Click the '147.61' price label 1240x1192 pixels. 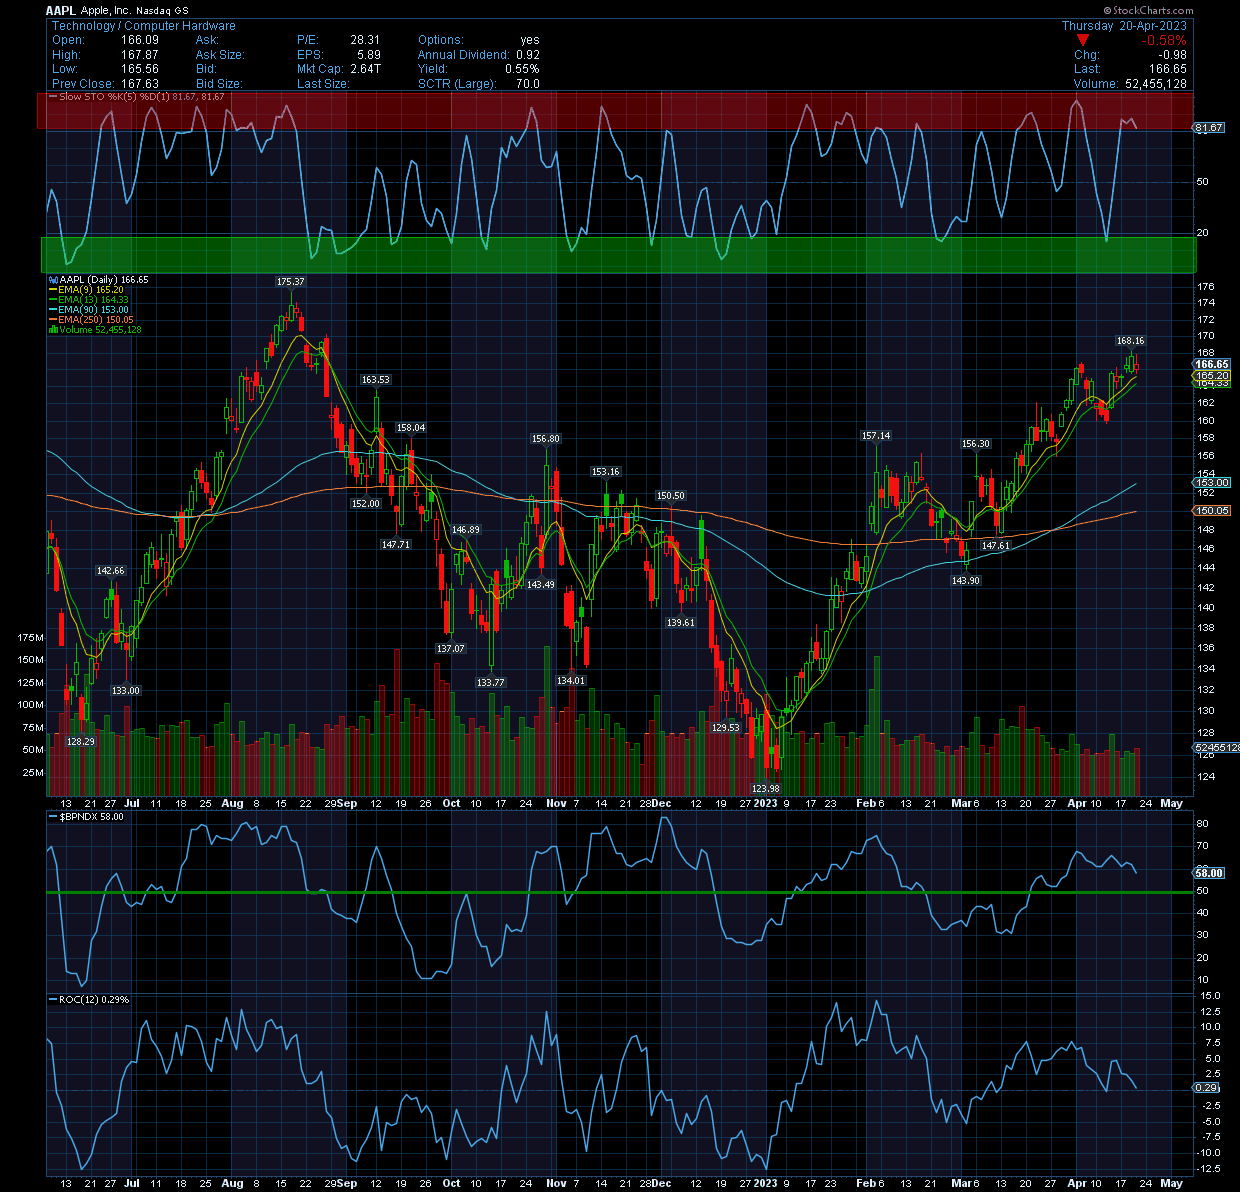click(996, 546)
